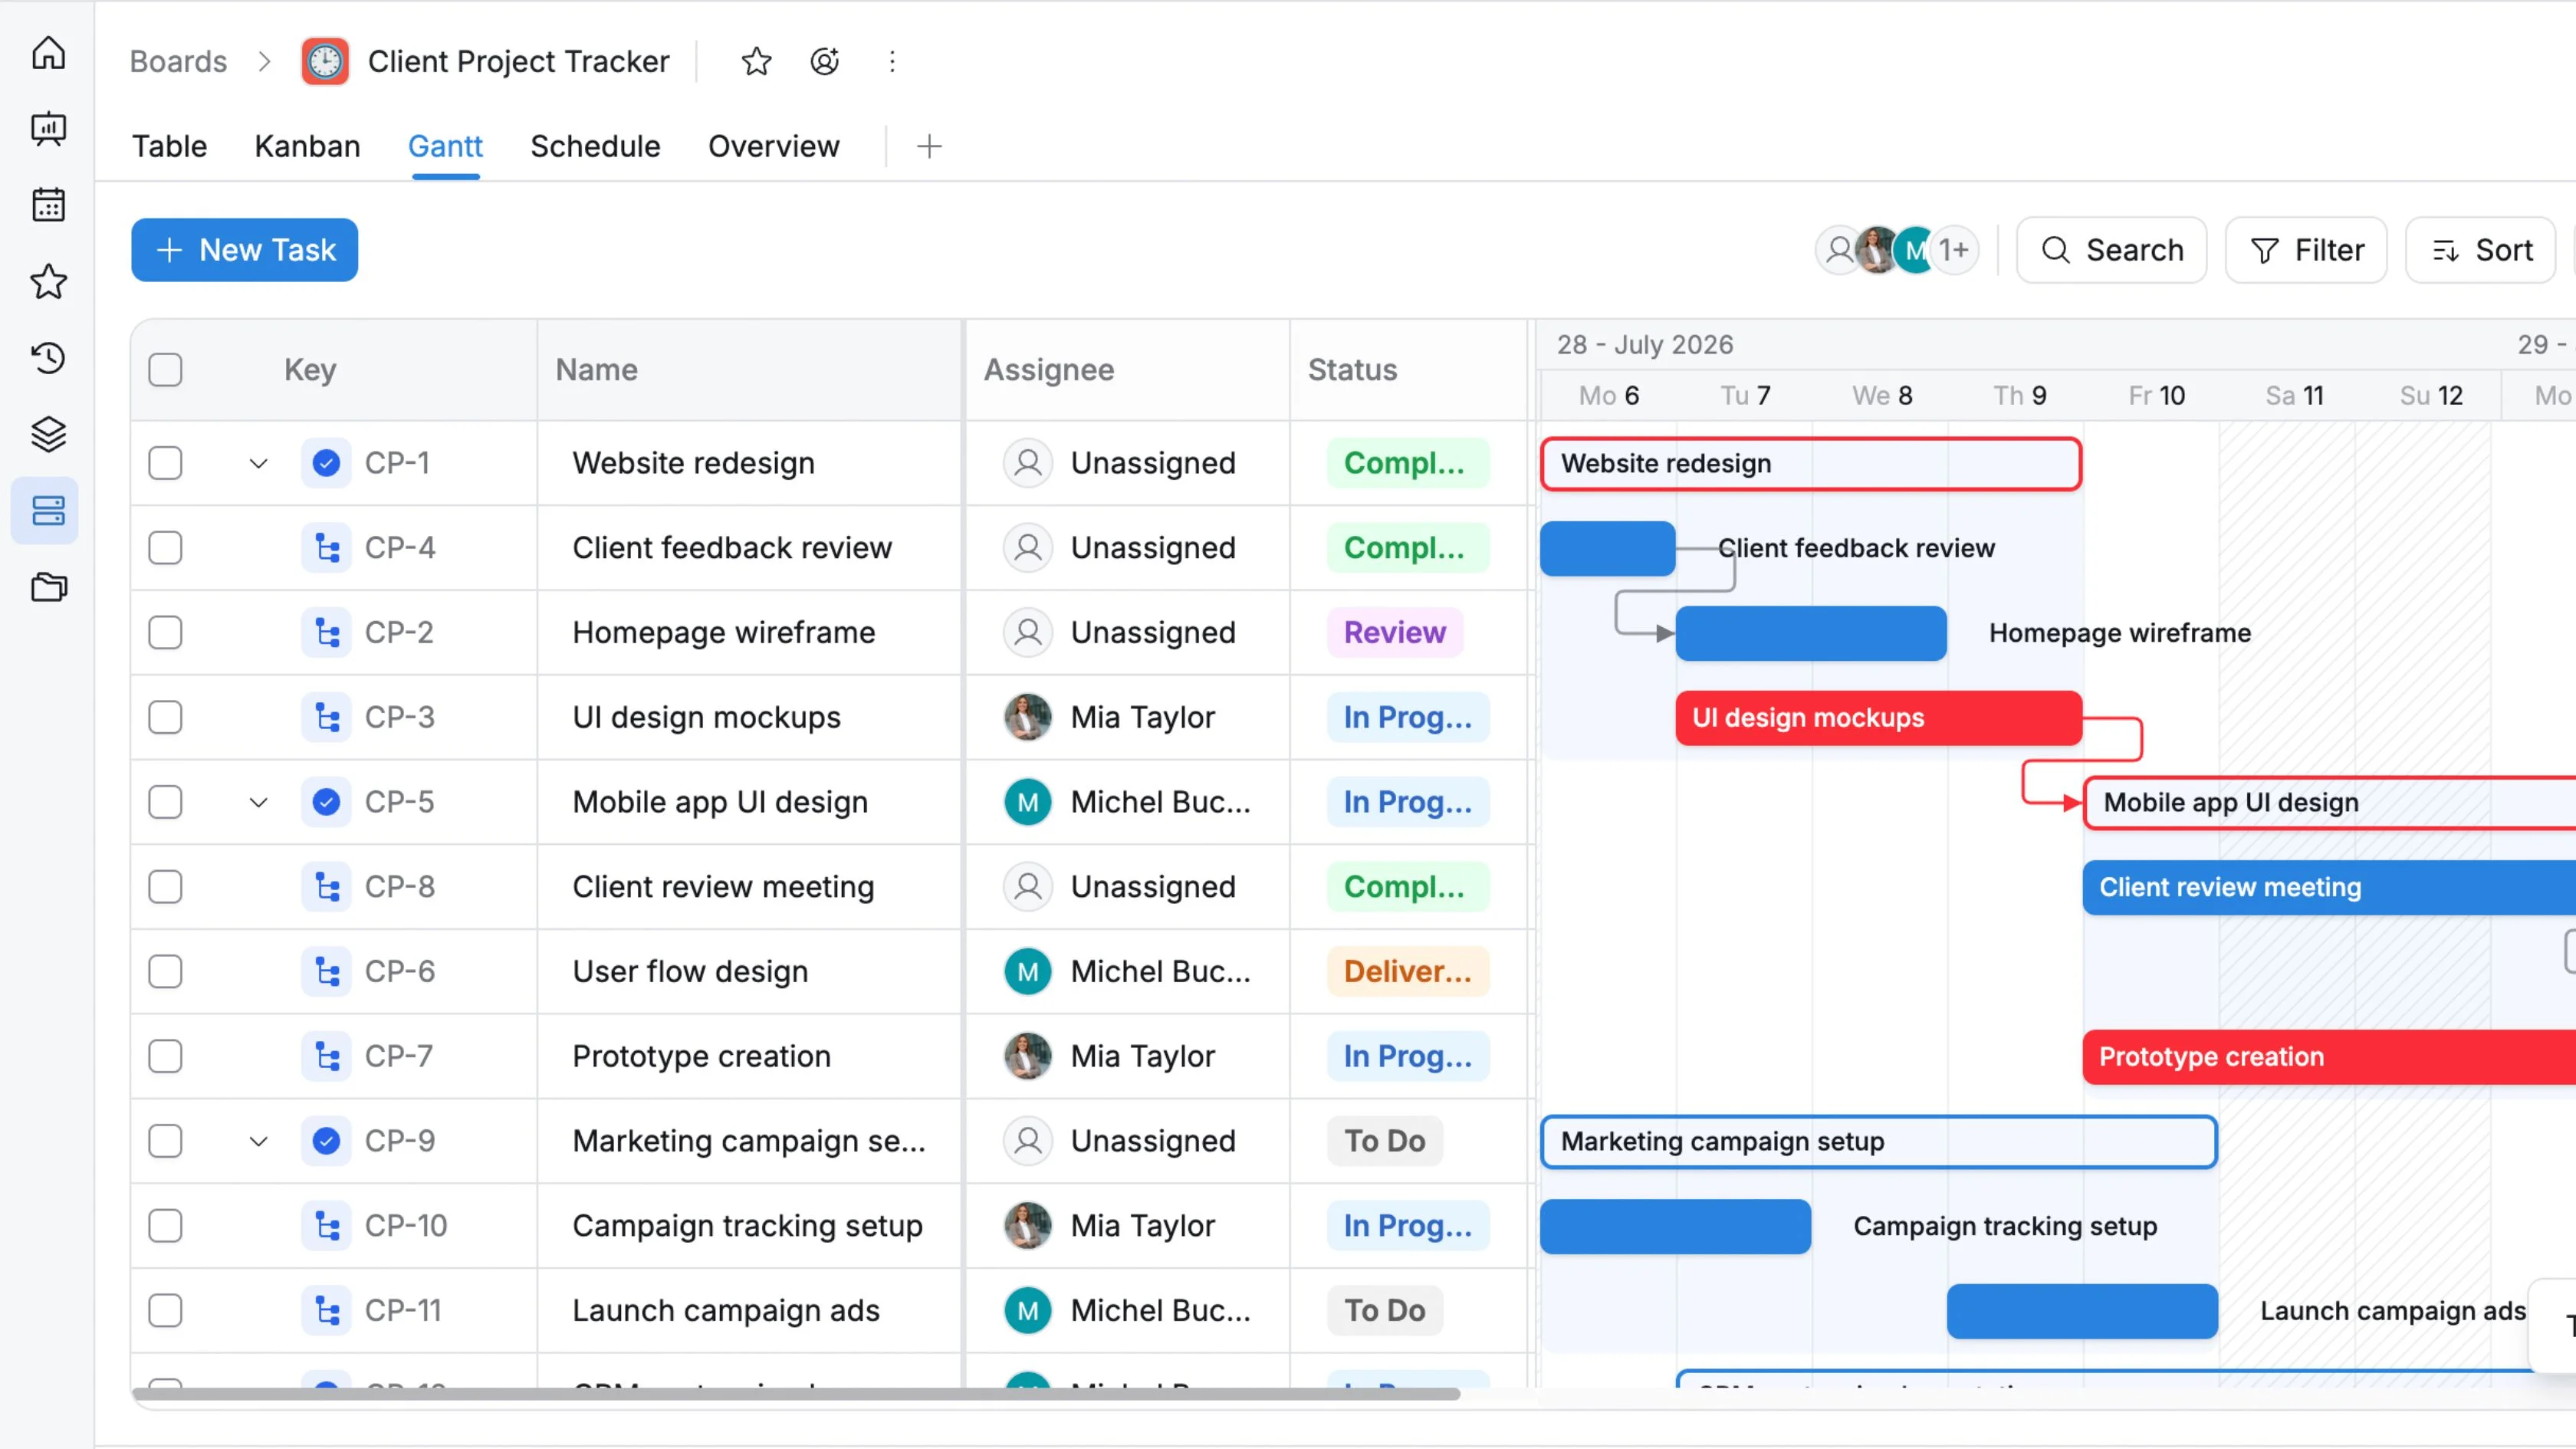Open the Home icon in sidebar
Image resolution: width=2576 pixels, height=1449 pixels.
pos(48,53)
